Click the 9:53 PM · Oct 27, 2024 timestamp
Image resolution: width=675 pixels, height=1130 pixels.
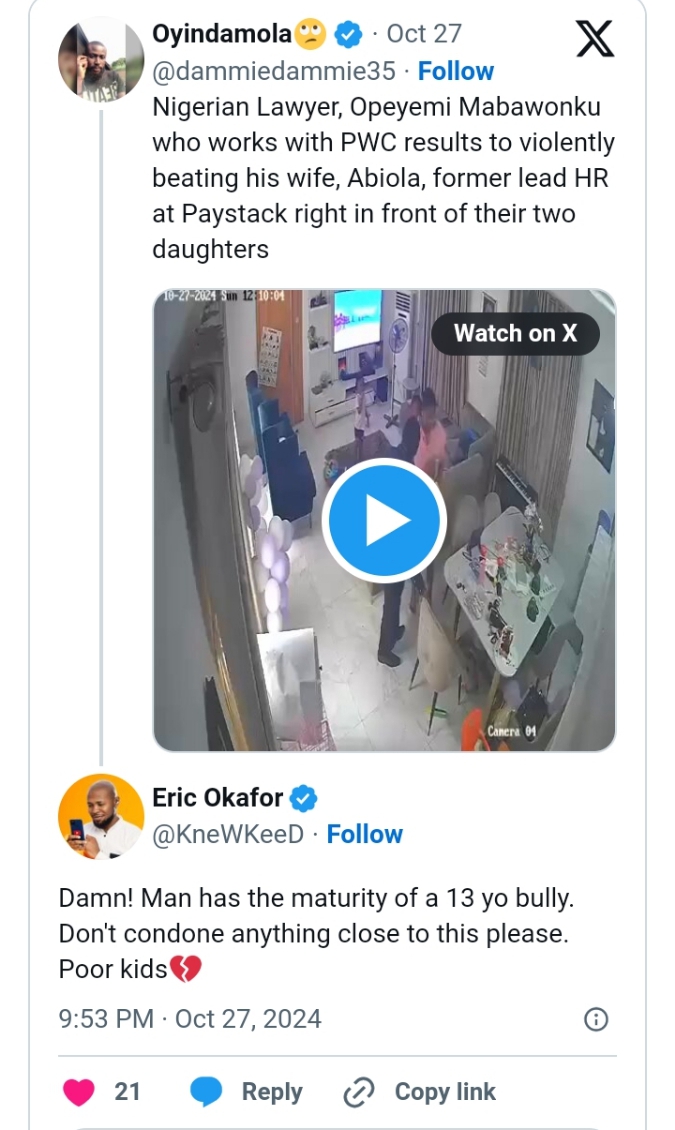tap(190, 1019)
